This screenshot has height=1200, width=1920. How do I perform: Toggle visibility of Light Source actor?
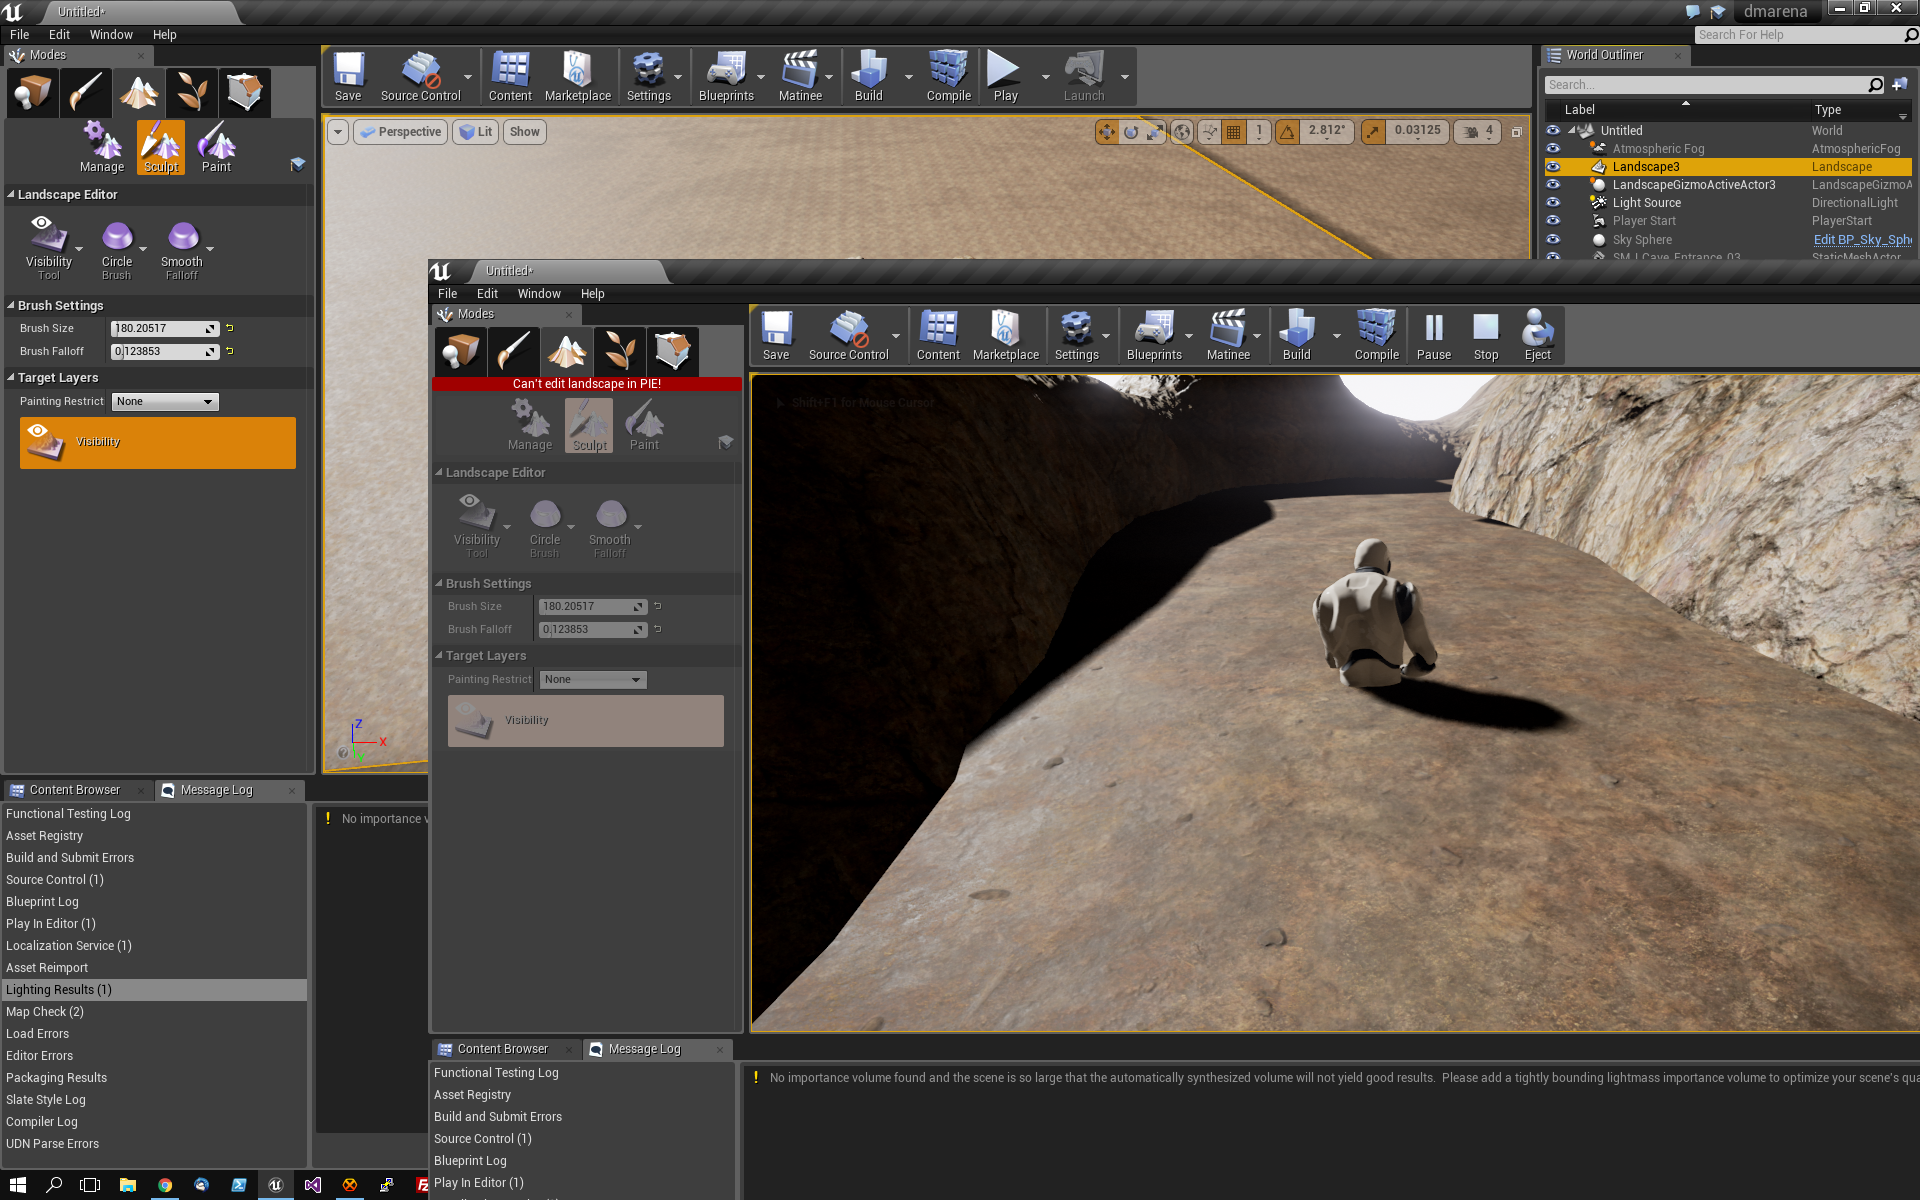(x=1553, y=203)
